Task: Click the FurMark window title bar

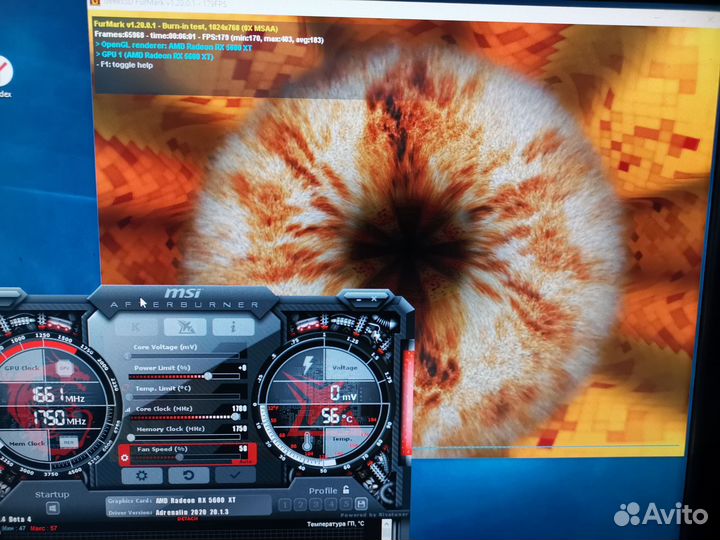Action: 400,4
